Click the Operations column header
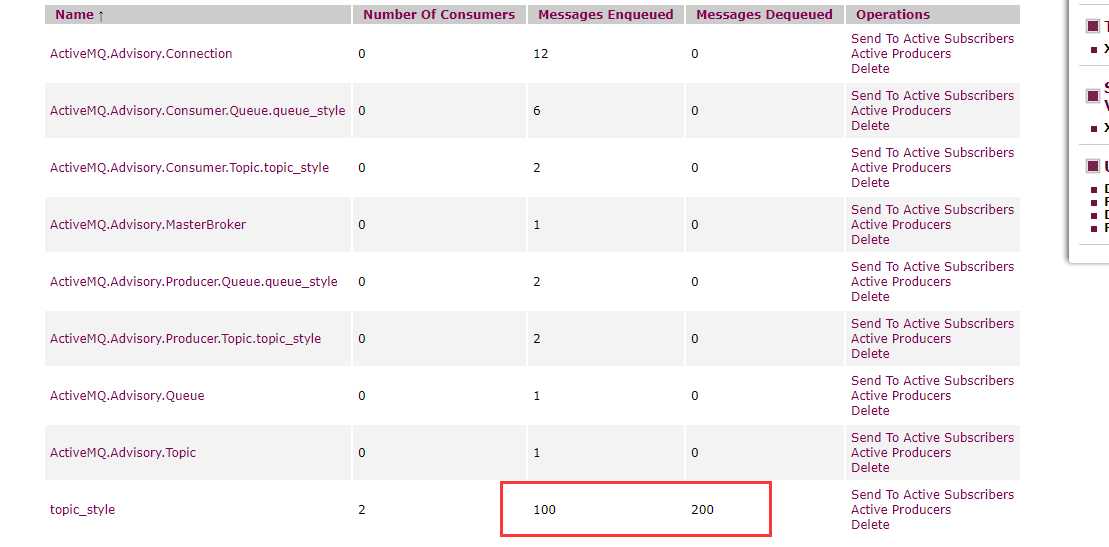 (893, 15)
